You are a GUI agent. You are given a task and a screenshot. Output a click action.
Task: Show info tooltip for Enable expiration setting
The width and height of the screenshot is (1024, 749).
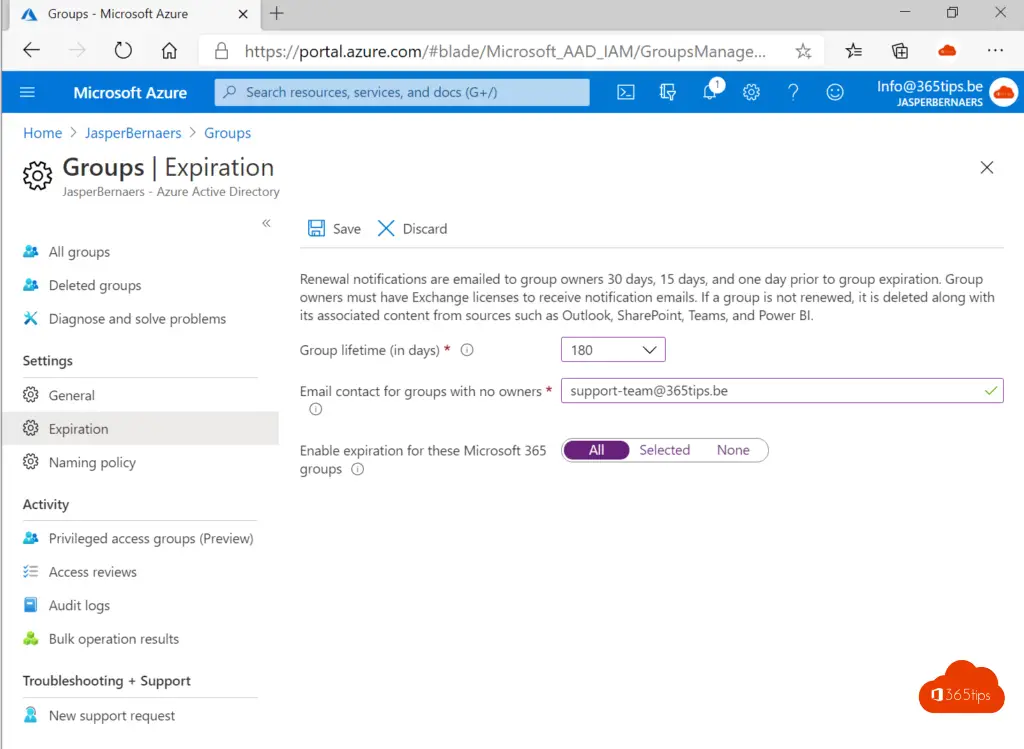pos(357,469)
